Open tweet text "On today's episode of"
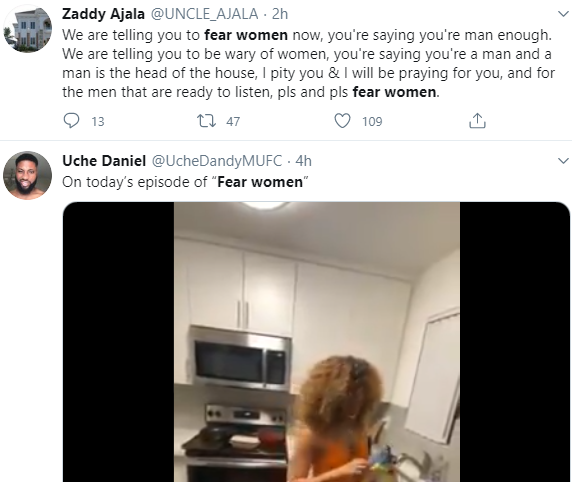The width and height of the screenshot is (572, 482). 135,182
